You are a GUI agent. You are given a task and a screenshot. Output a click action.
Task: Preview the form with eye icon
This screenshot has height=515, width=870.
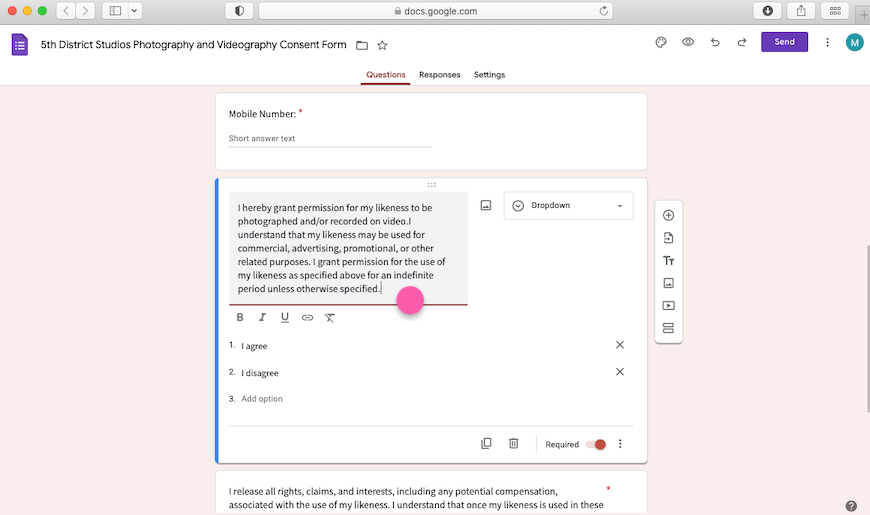(x=688, y=42)
